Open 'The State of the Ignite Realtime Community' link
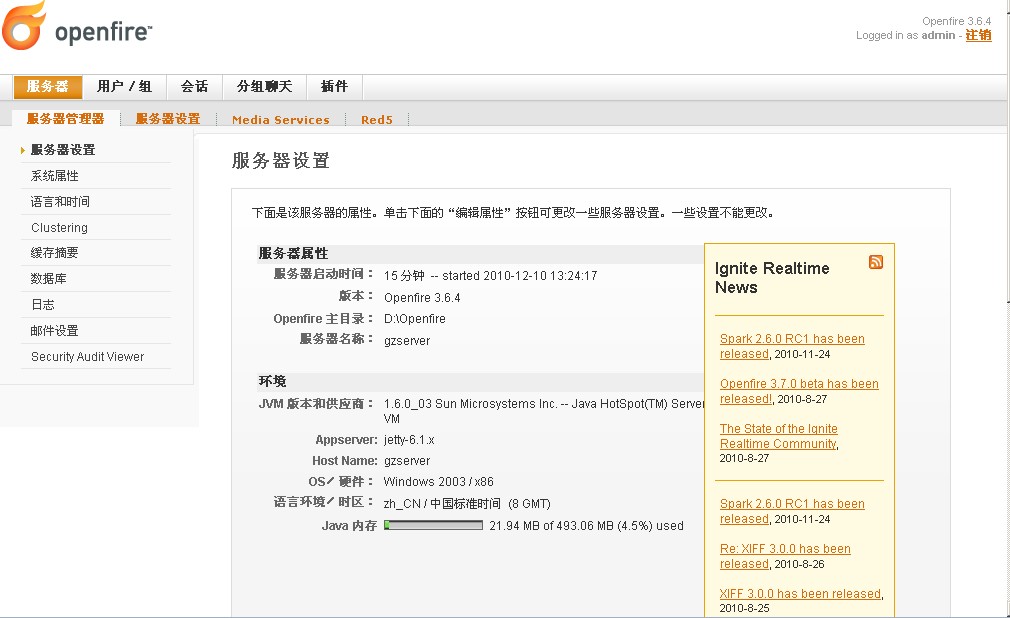 [779, 436]
